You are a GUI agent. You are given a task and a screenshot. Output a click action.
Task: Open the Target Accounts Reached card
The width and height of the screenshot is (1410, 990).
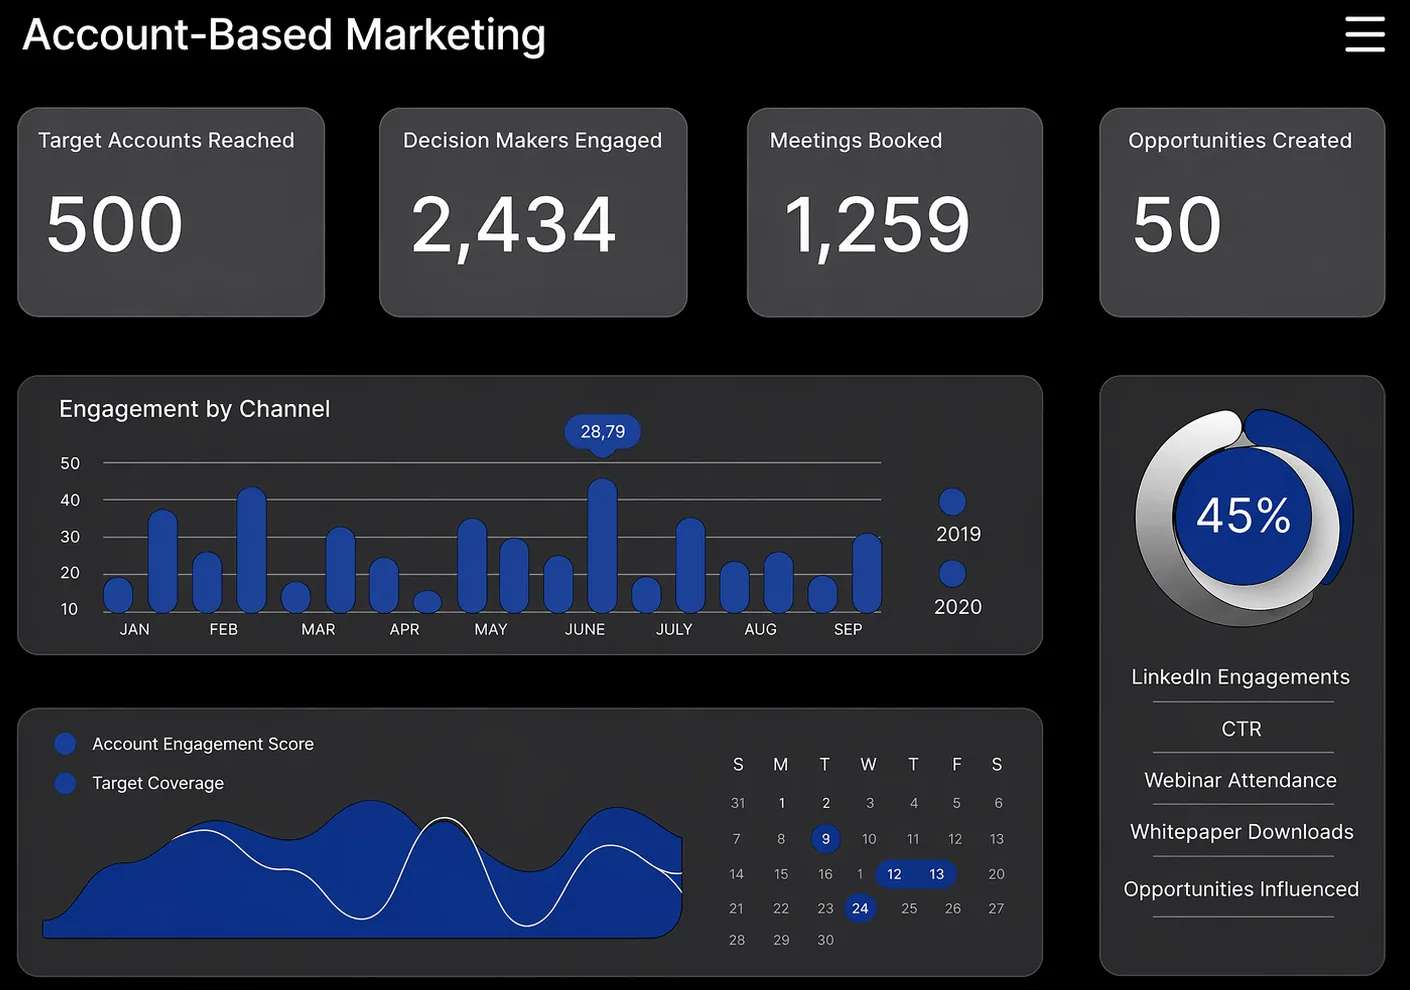coord(171,212)
